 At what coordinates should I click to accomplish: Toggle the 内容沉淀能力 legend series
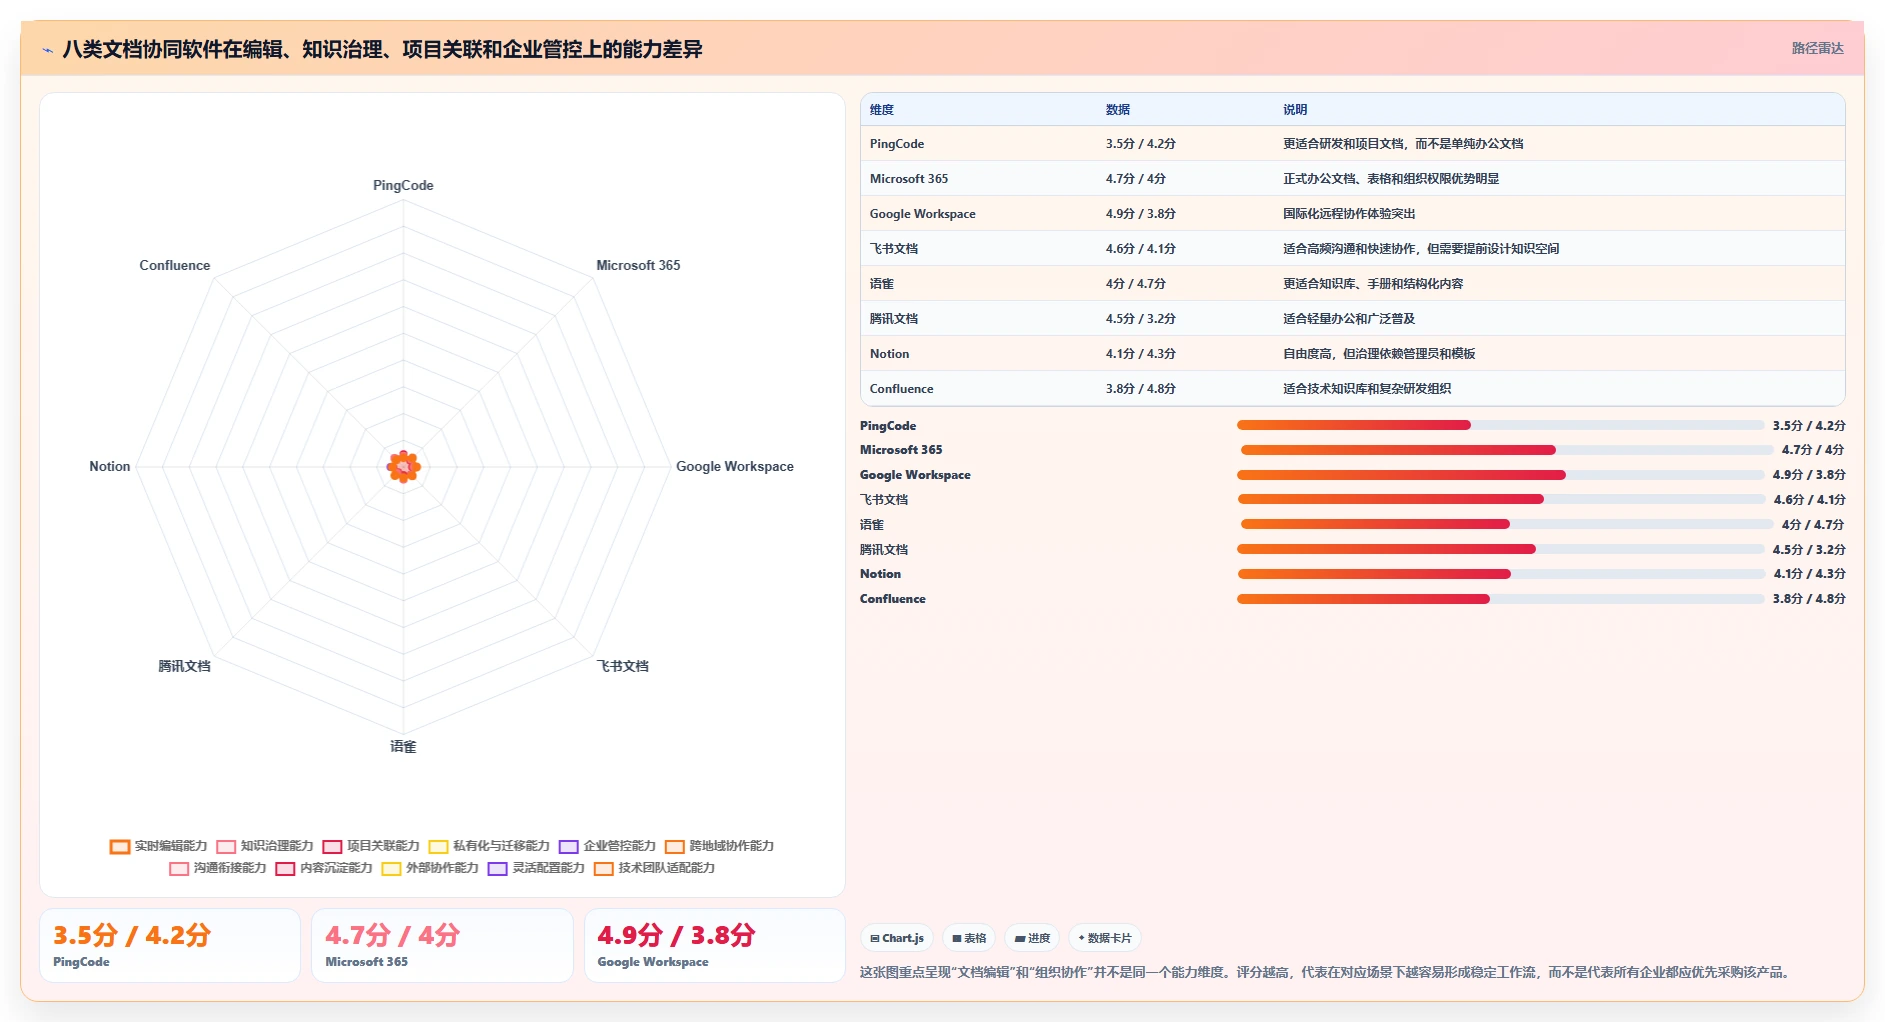point(324,868)
